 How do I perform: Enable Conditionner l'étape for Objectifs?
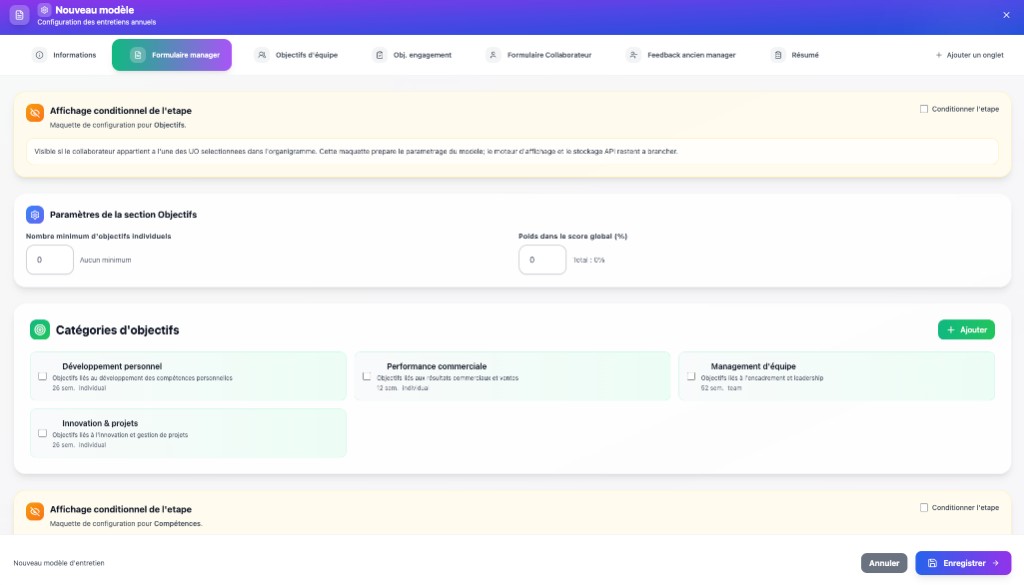(922, 108)
